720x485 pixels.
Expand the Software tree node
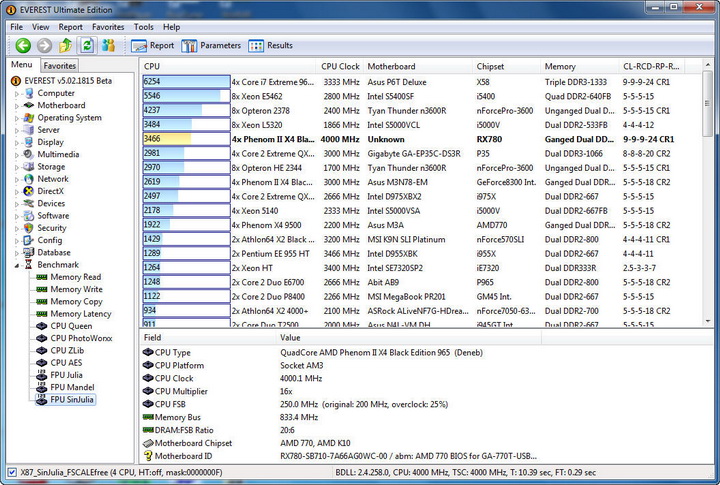[x=17, y=216]
